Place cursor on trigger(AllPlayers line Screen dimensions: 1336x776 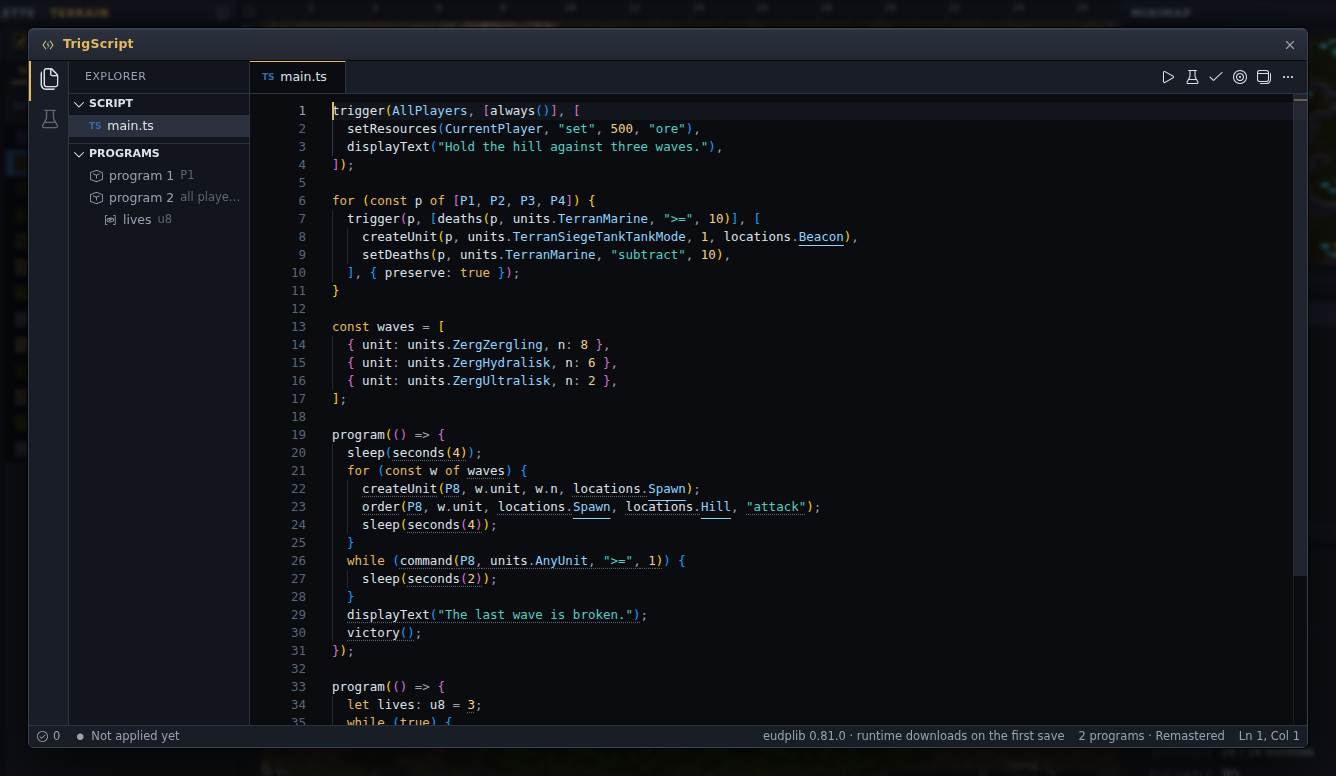456,111
